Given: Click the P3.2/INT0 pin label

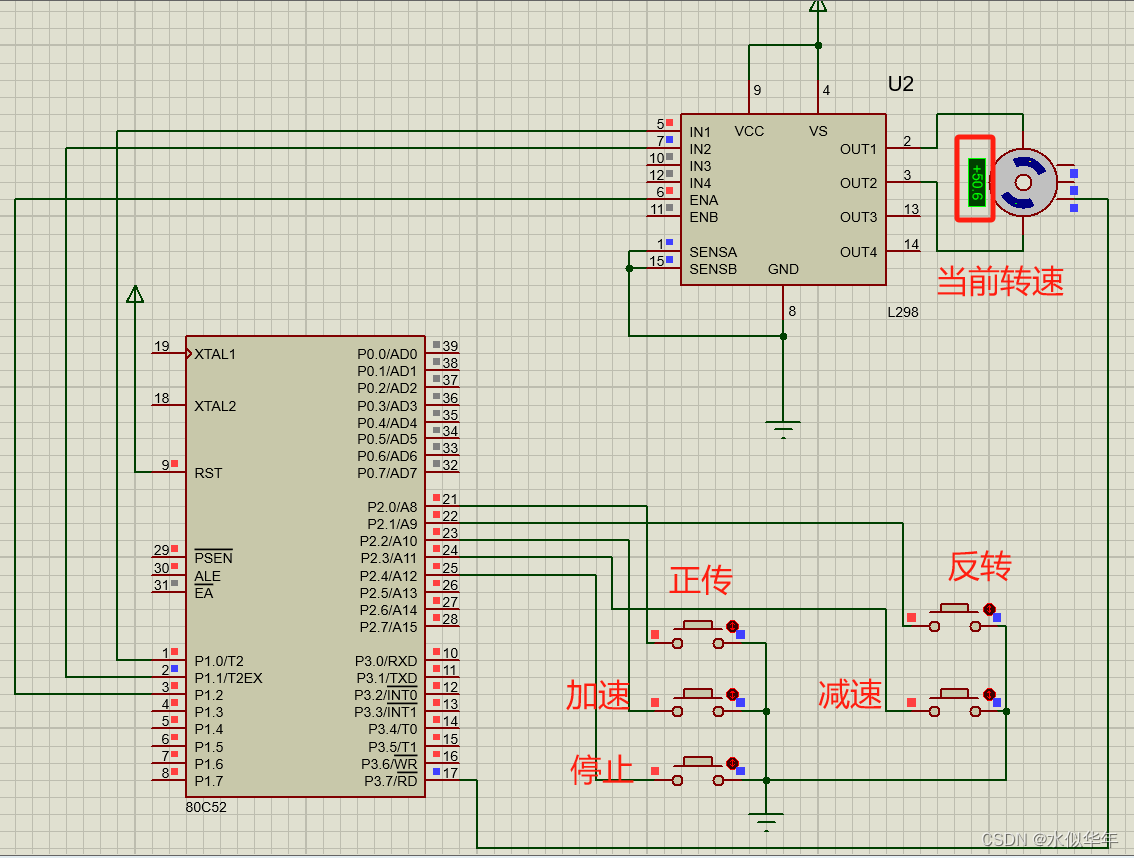Looking at the screenshot, I should [x=385, y=695].
